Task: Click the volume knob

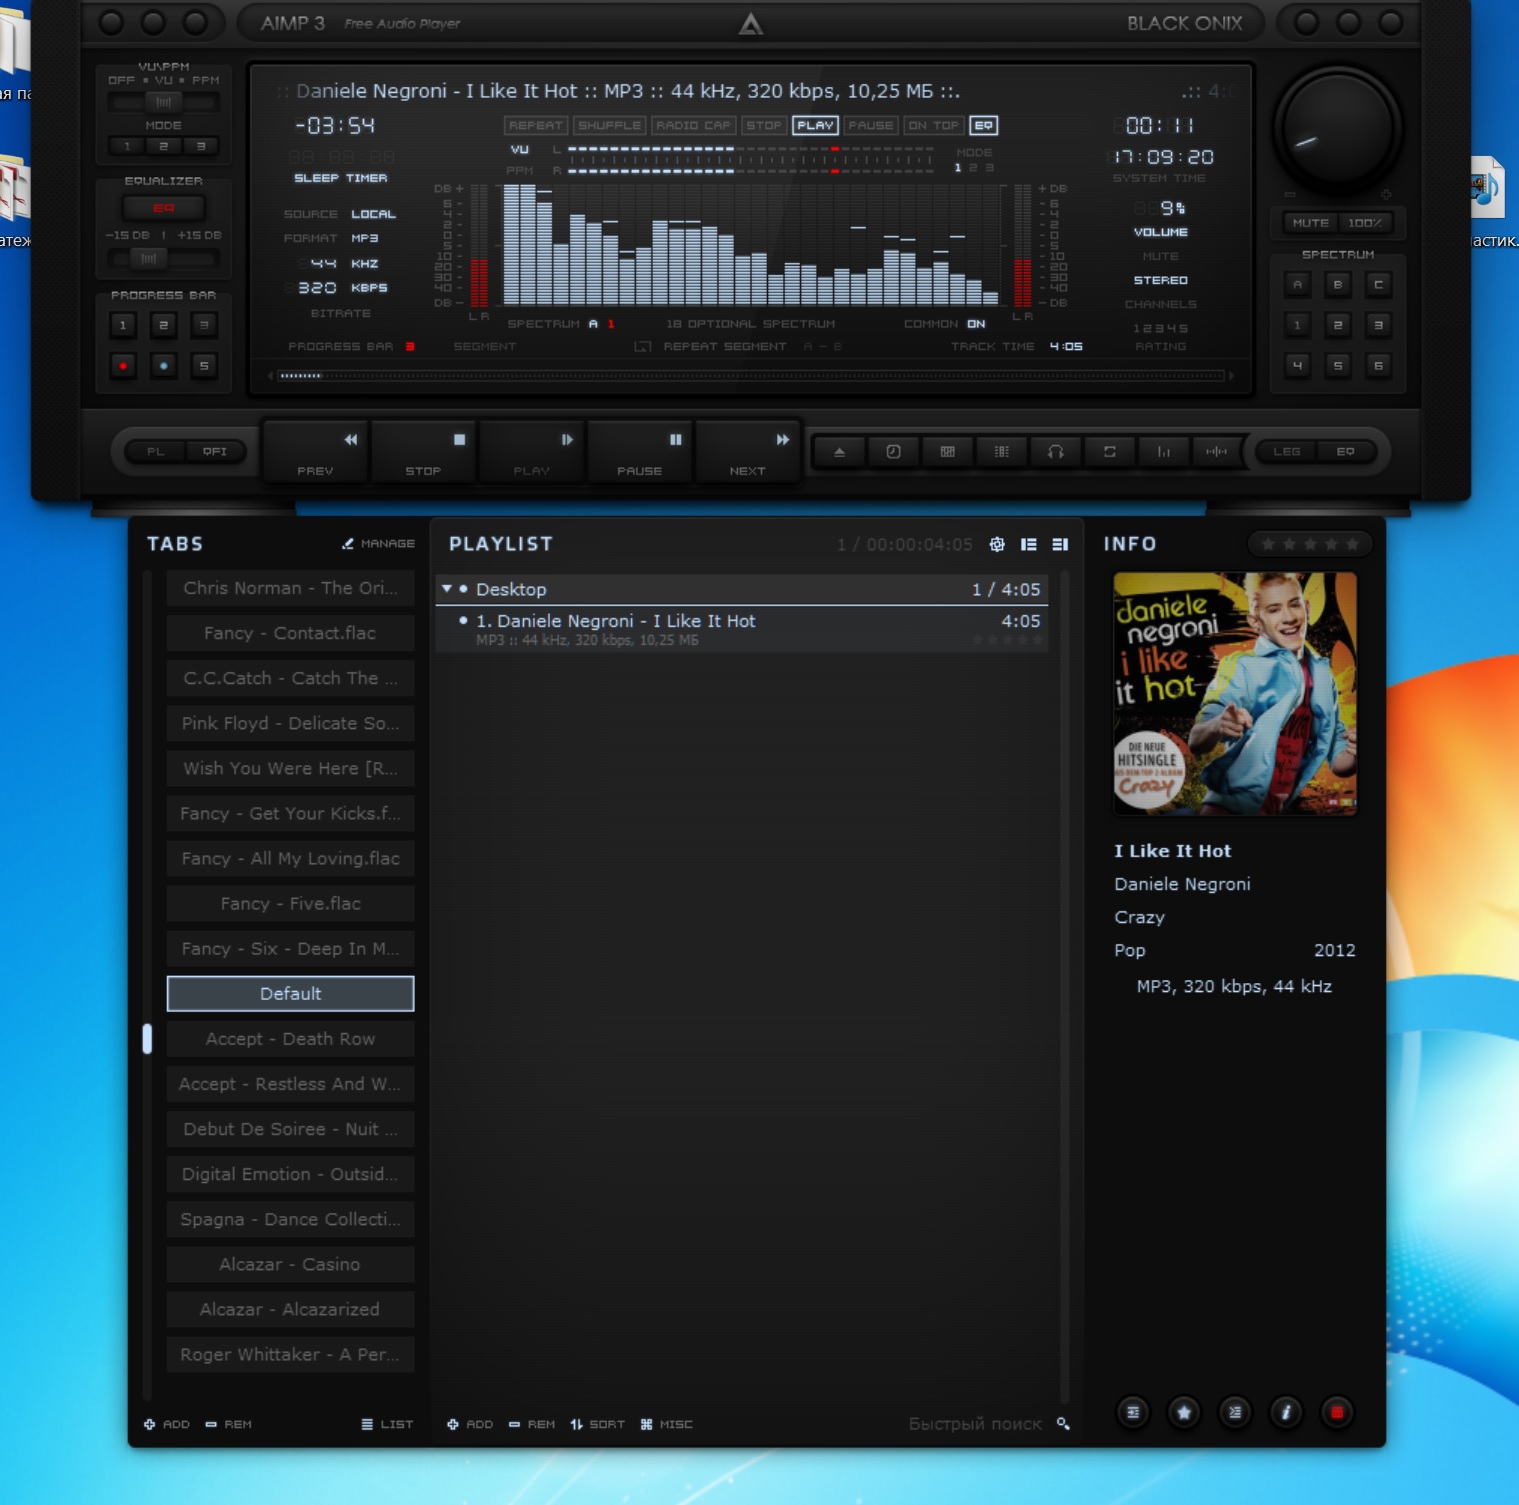Action: click(1337, 128)
